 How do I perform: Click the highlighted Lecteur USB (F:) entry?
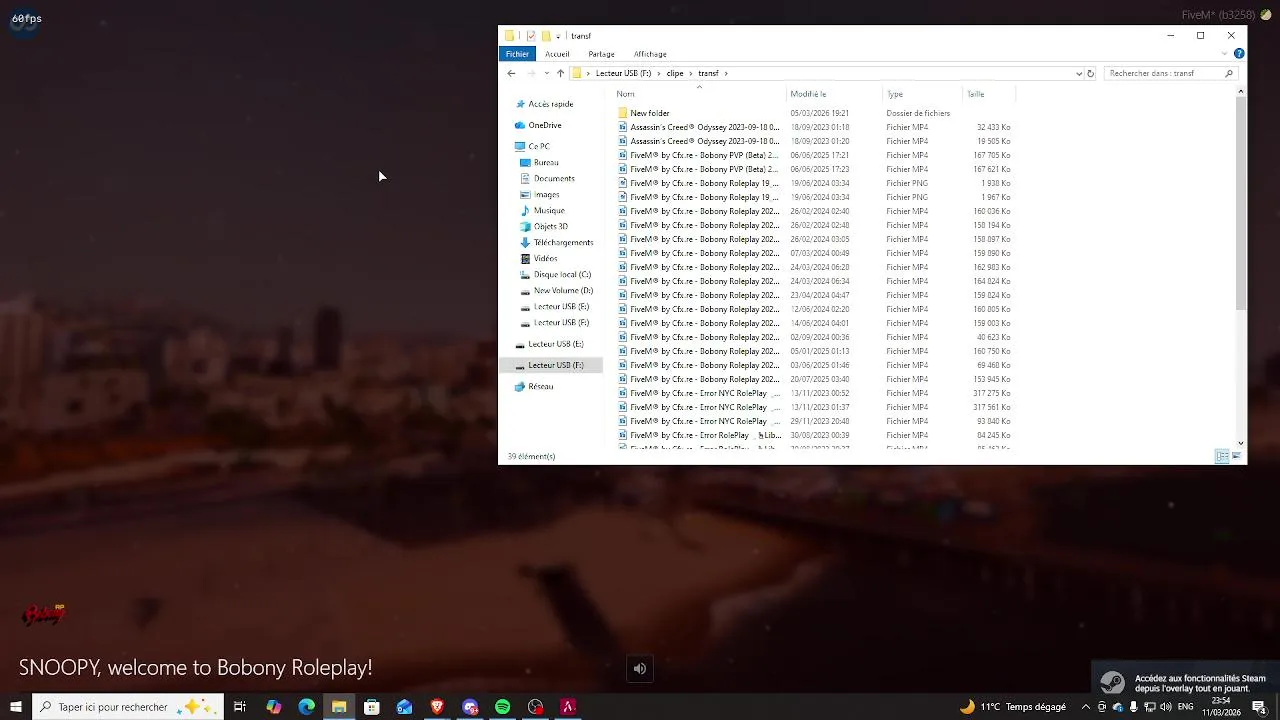(x=550, y=365)
